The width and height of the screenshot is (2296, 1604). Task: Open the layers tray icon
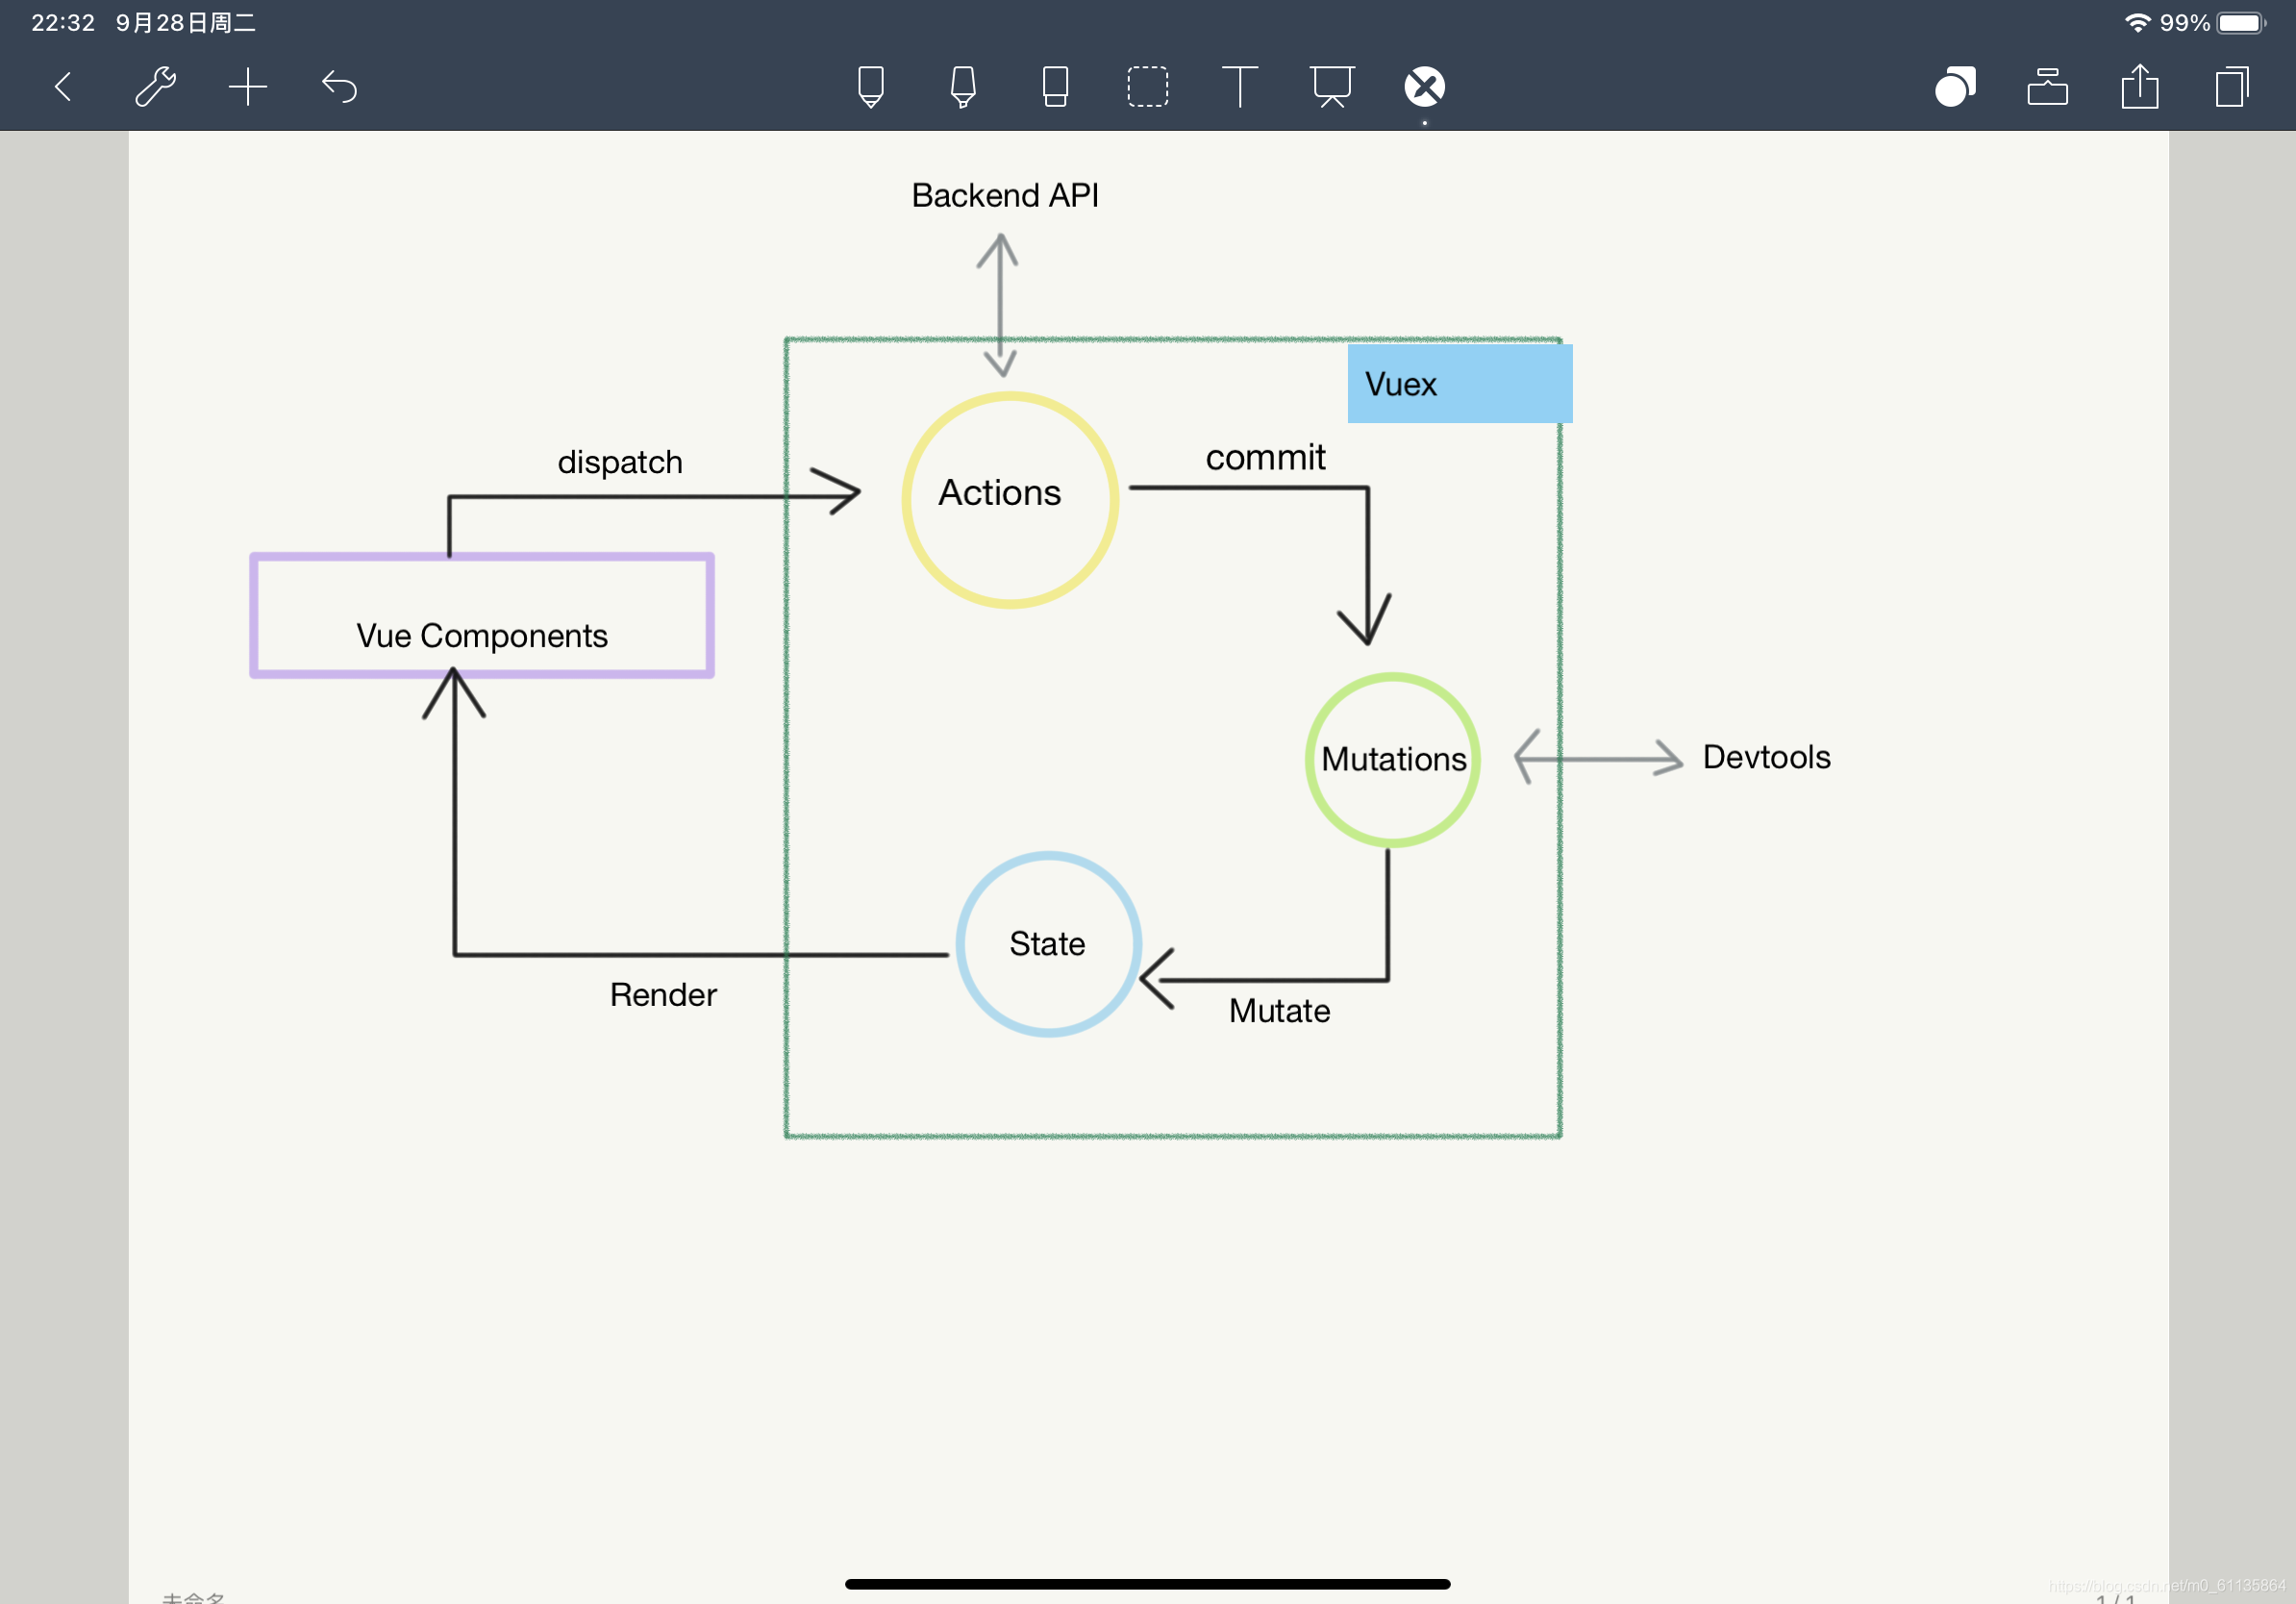tap(2047, 87)
